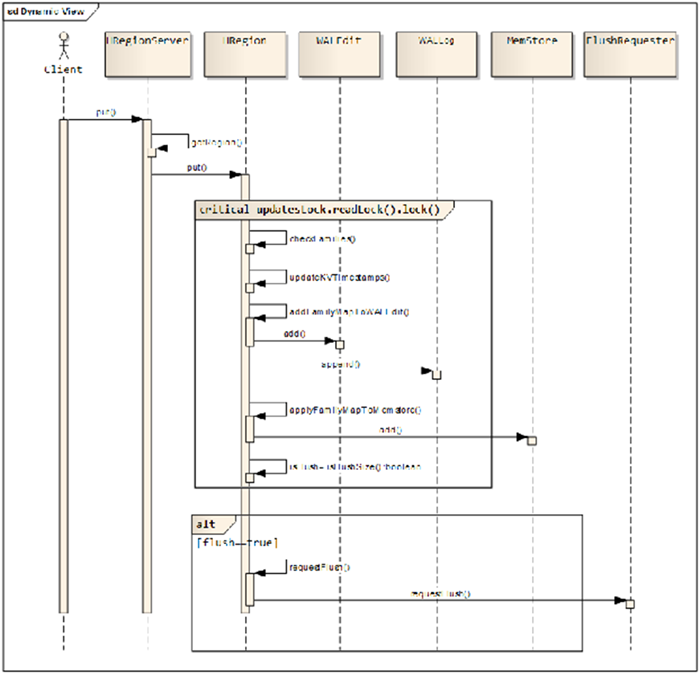Click the WALEdit lifeline box
700x674 pixels.
340,55
